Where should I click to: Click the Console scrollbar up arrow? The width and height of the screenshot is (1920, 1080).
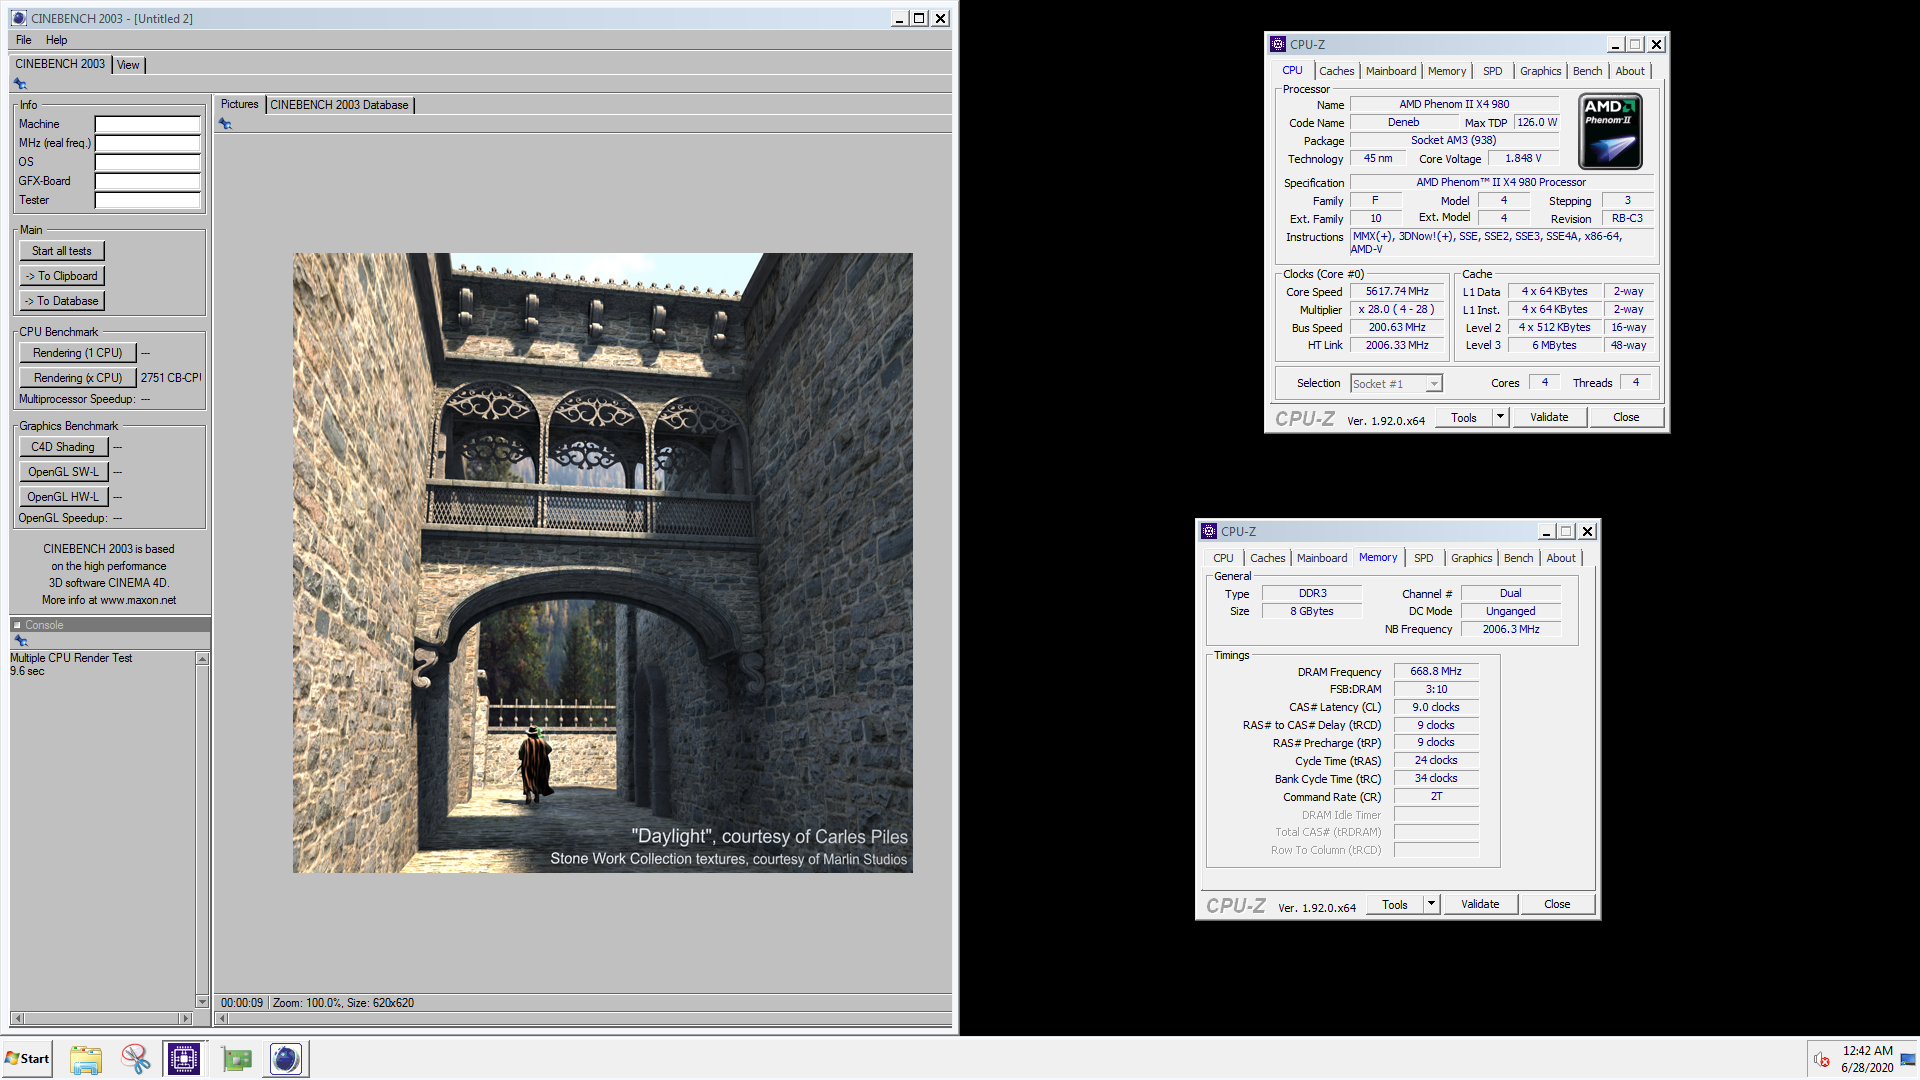click(x=202, y=659)
